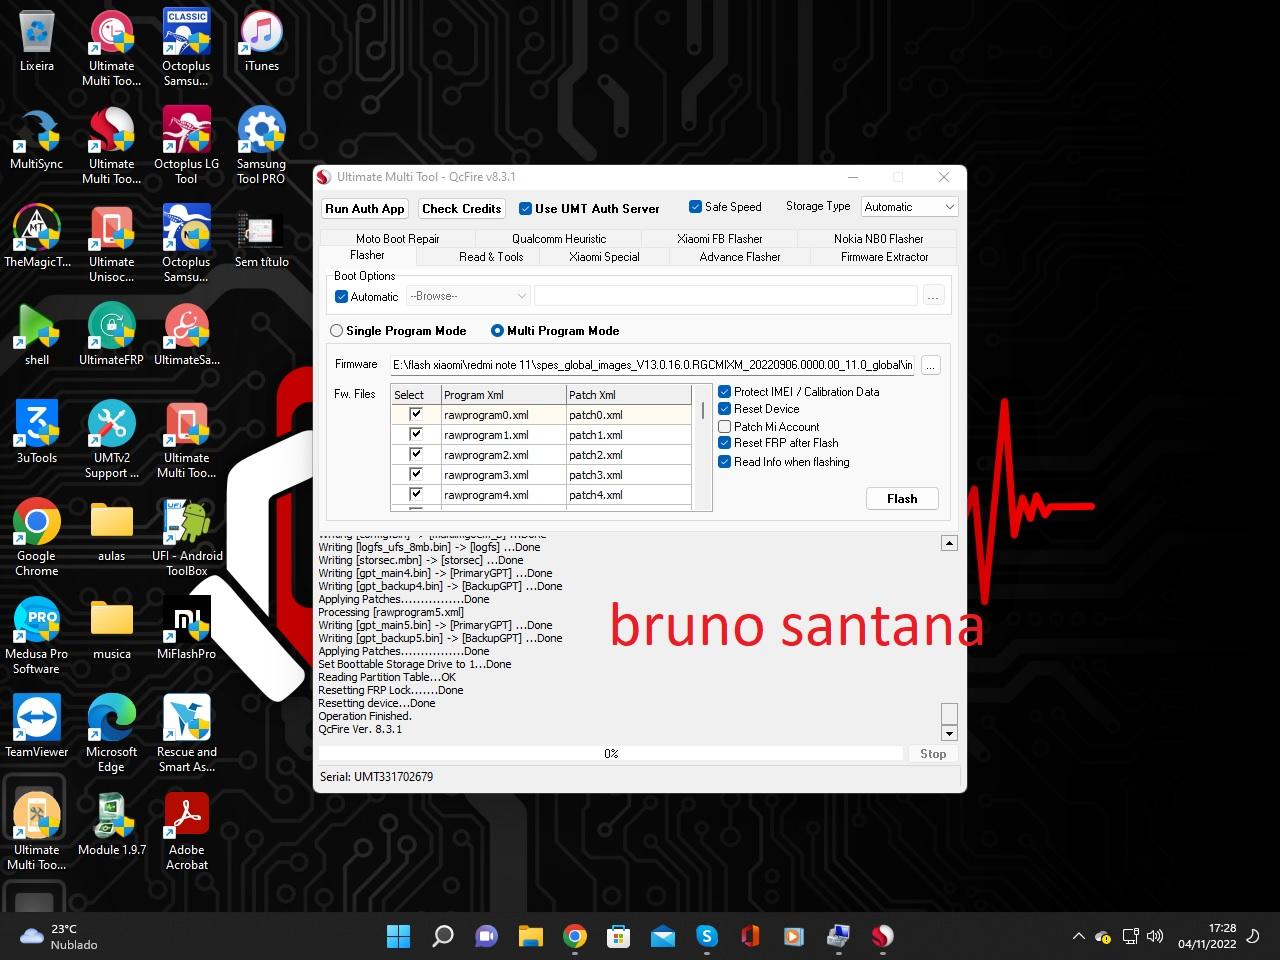Open the musica folder
This screenshot has width=1280, height=960.
[x=111, y=629]
